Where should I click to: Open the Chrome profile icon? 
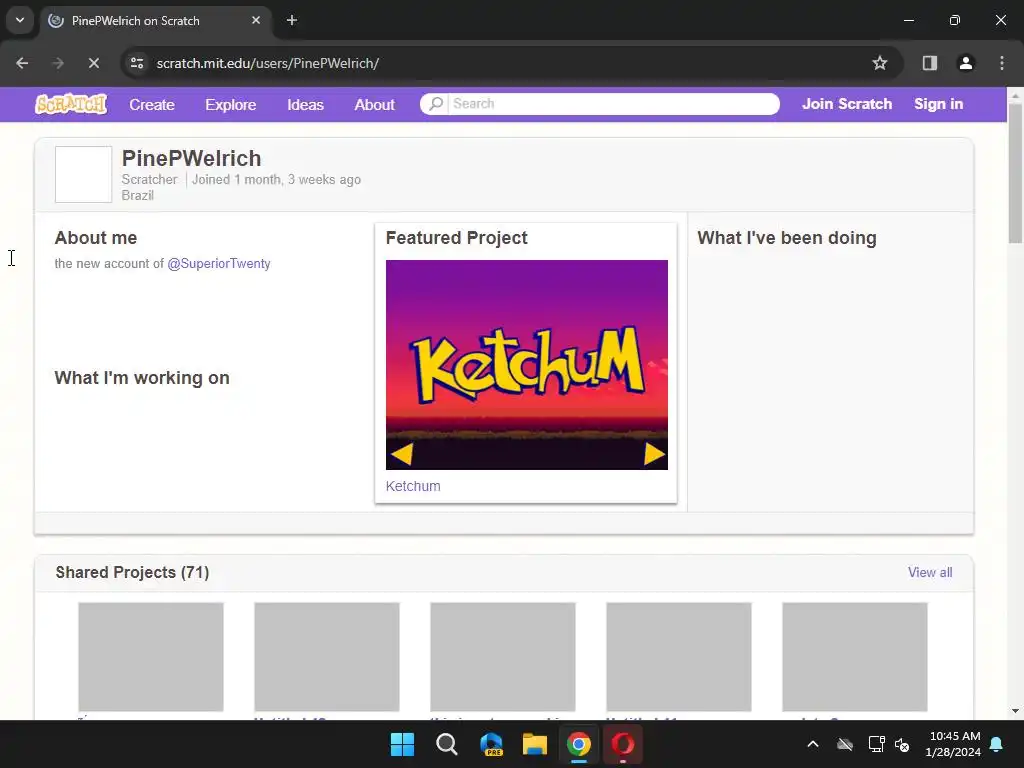point(966,63)
